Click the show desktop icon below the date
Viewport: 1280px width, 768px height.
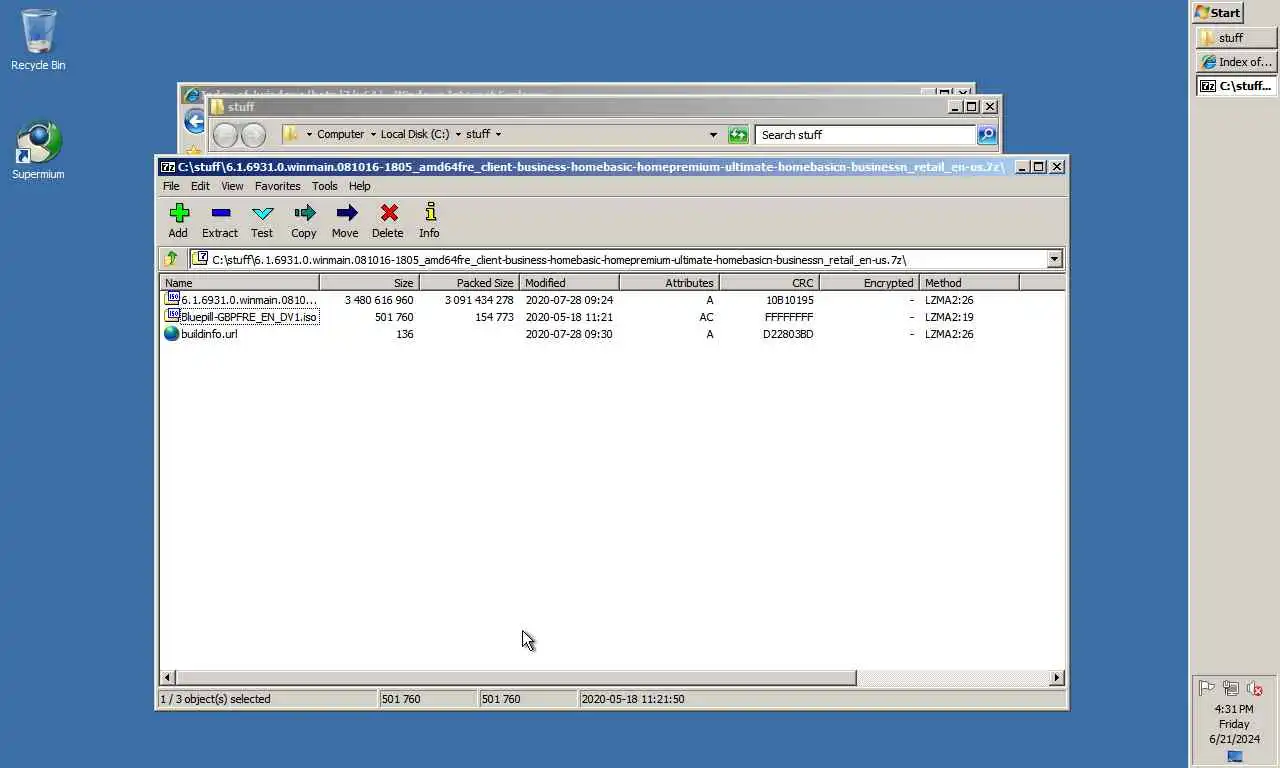pyautogui.click(x=1235, y=757)
